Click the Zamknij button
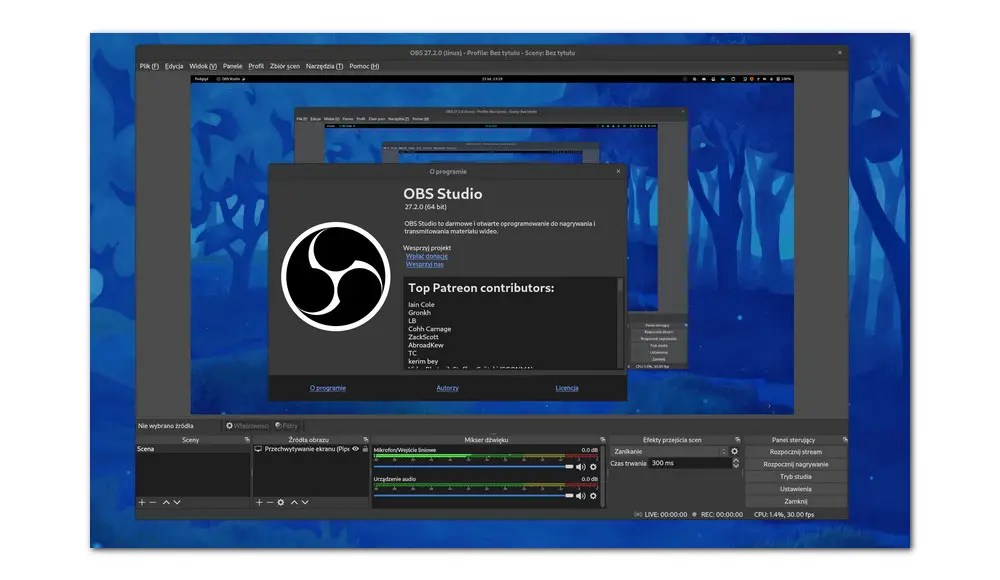1000x580 pixels. pos(796,502)
